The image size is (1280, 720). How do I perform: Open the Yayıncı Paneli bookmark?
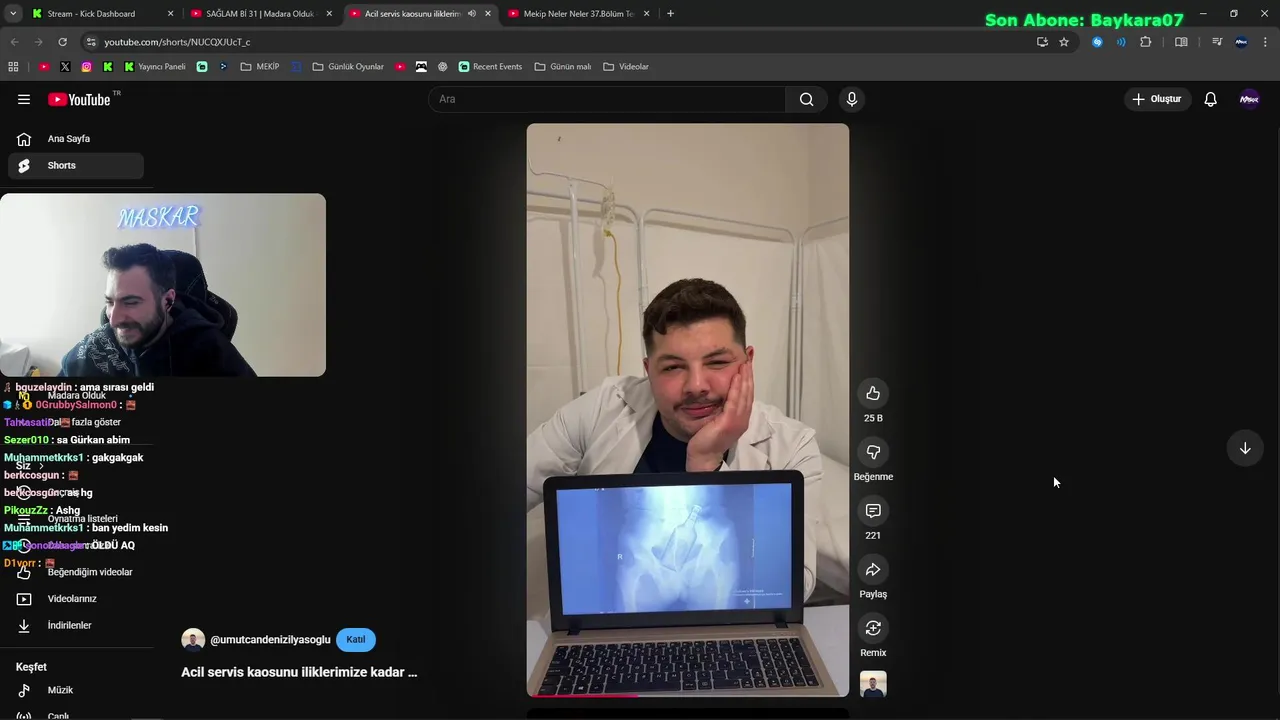coord(155,67)
